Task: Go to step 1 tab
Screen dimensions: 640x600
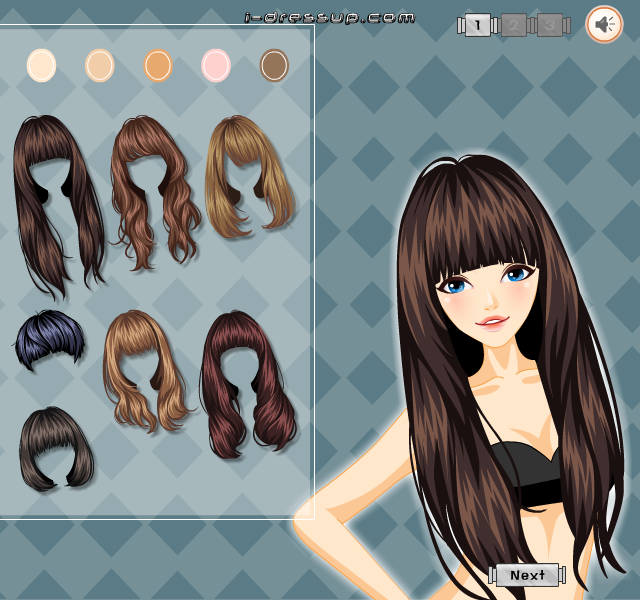Action: tap(477, 25)
